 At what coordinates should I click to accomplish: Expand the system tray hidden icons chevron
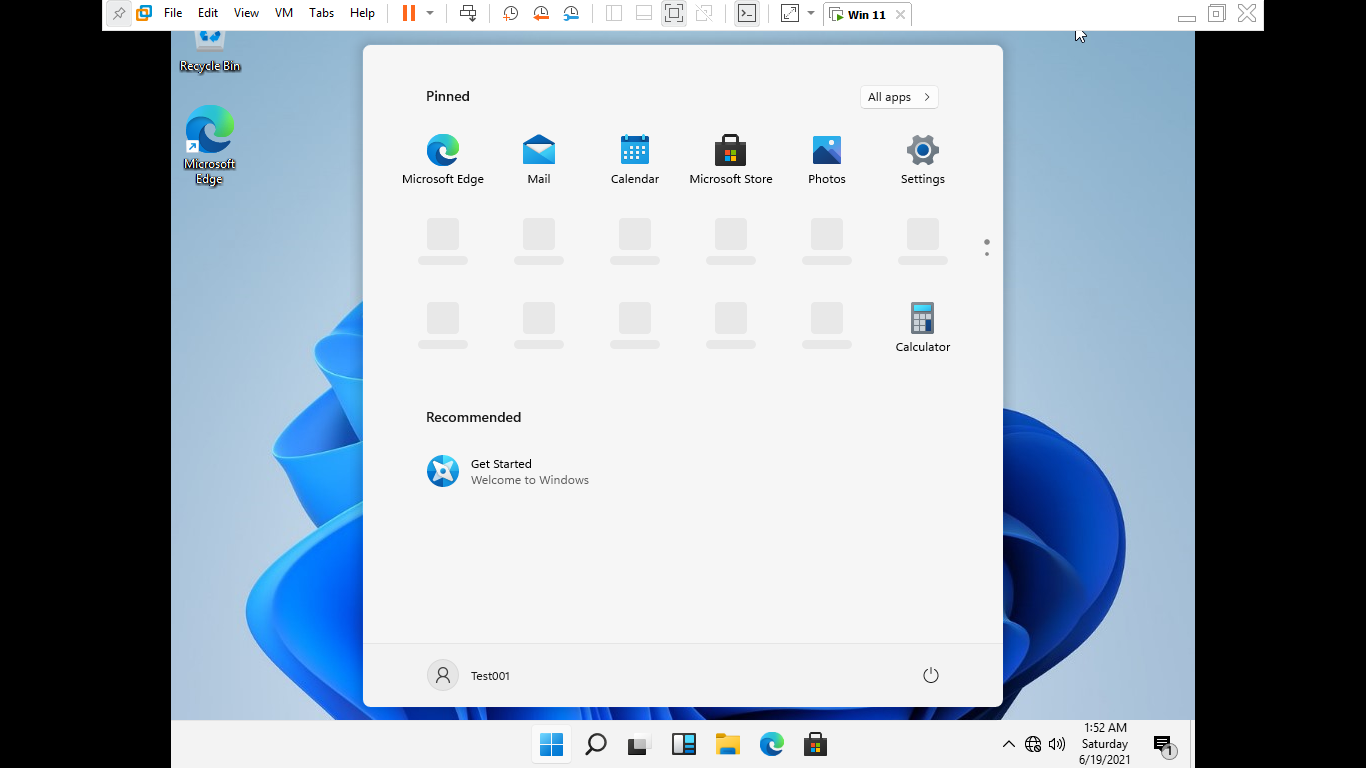click(1008, 744)
